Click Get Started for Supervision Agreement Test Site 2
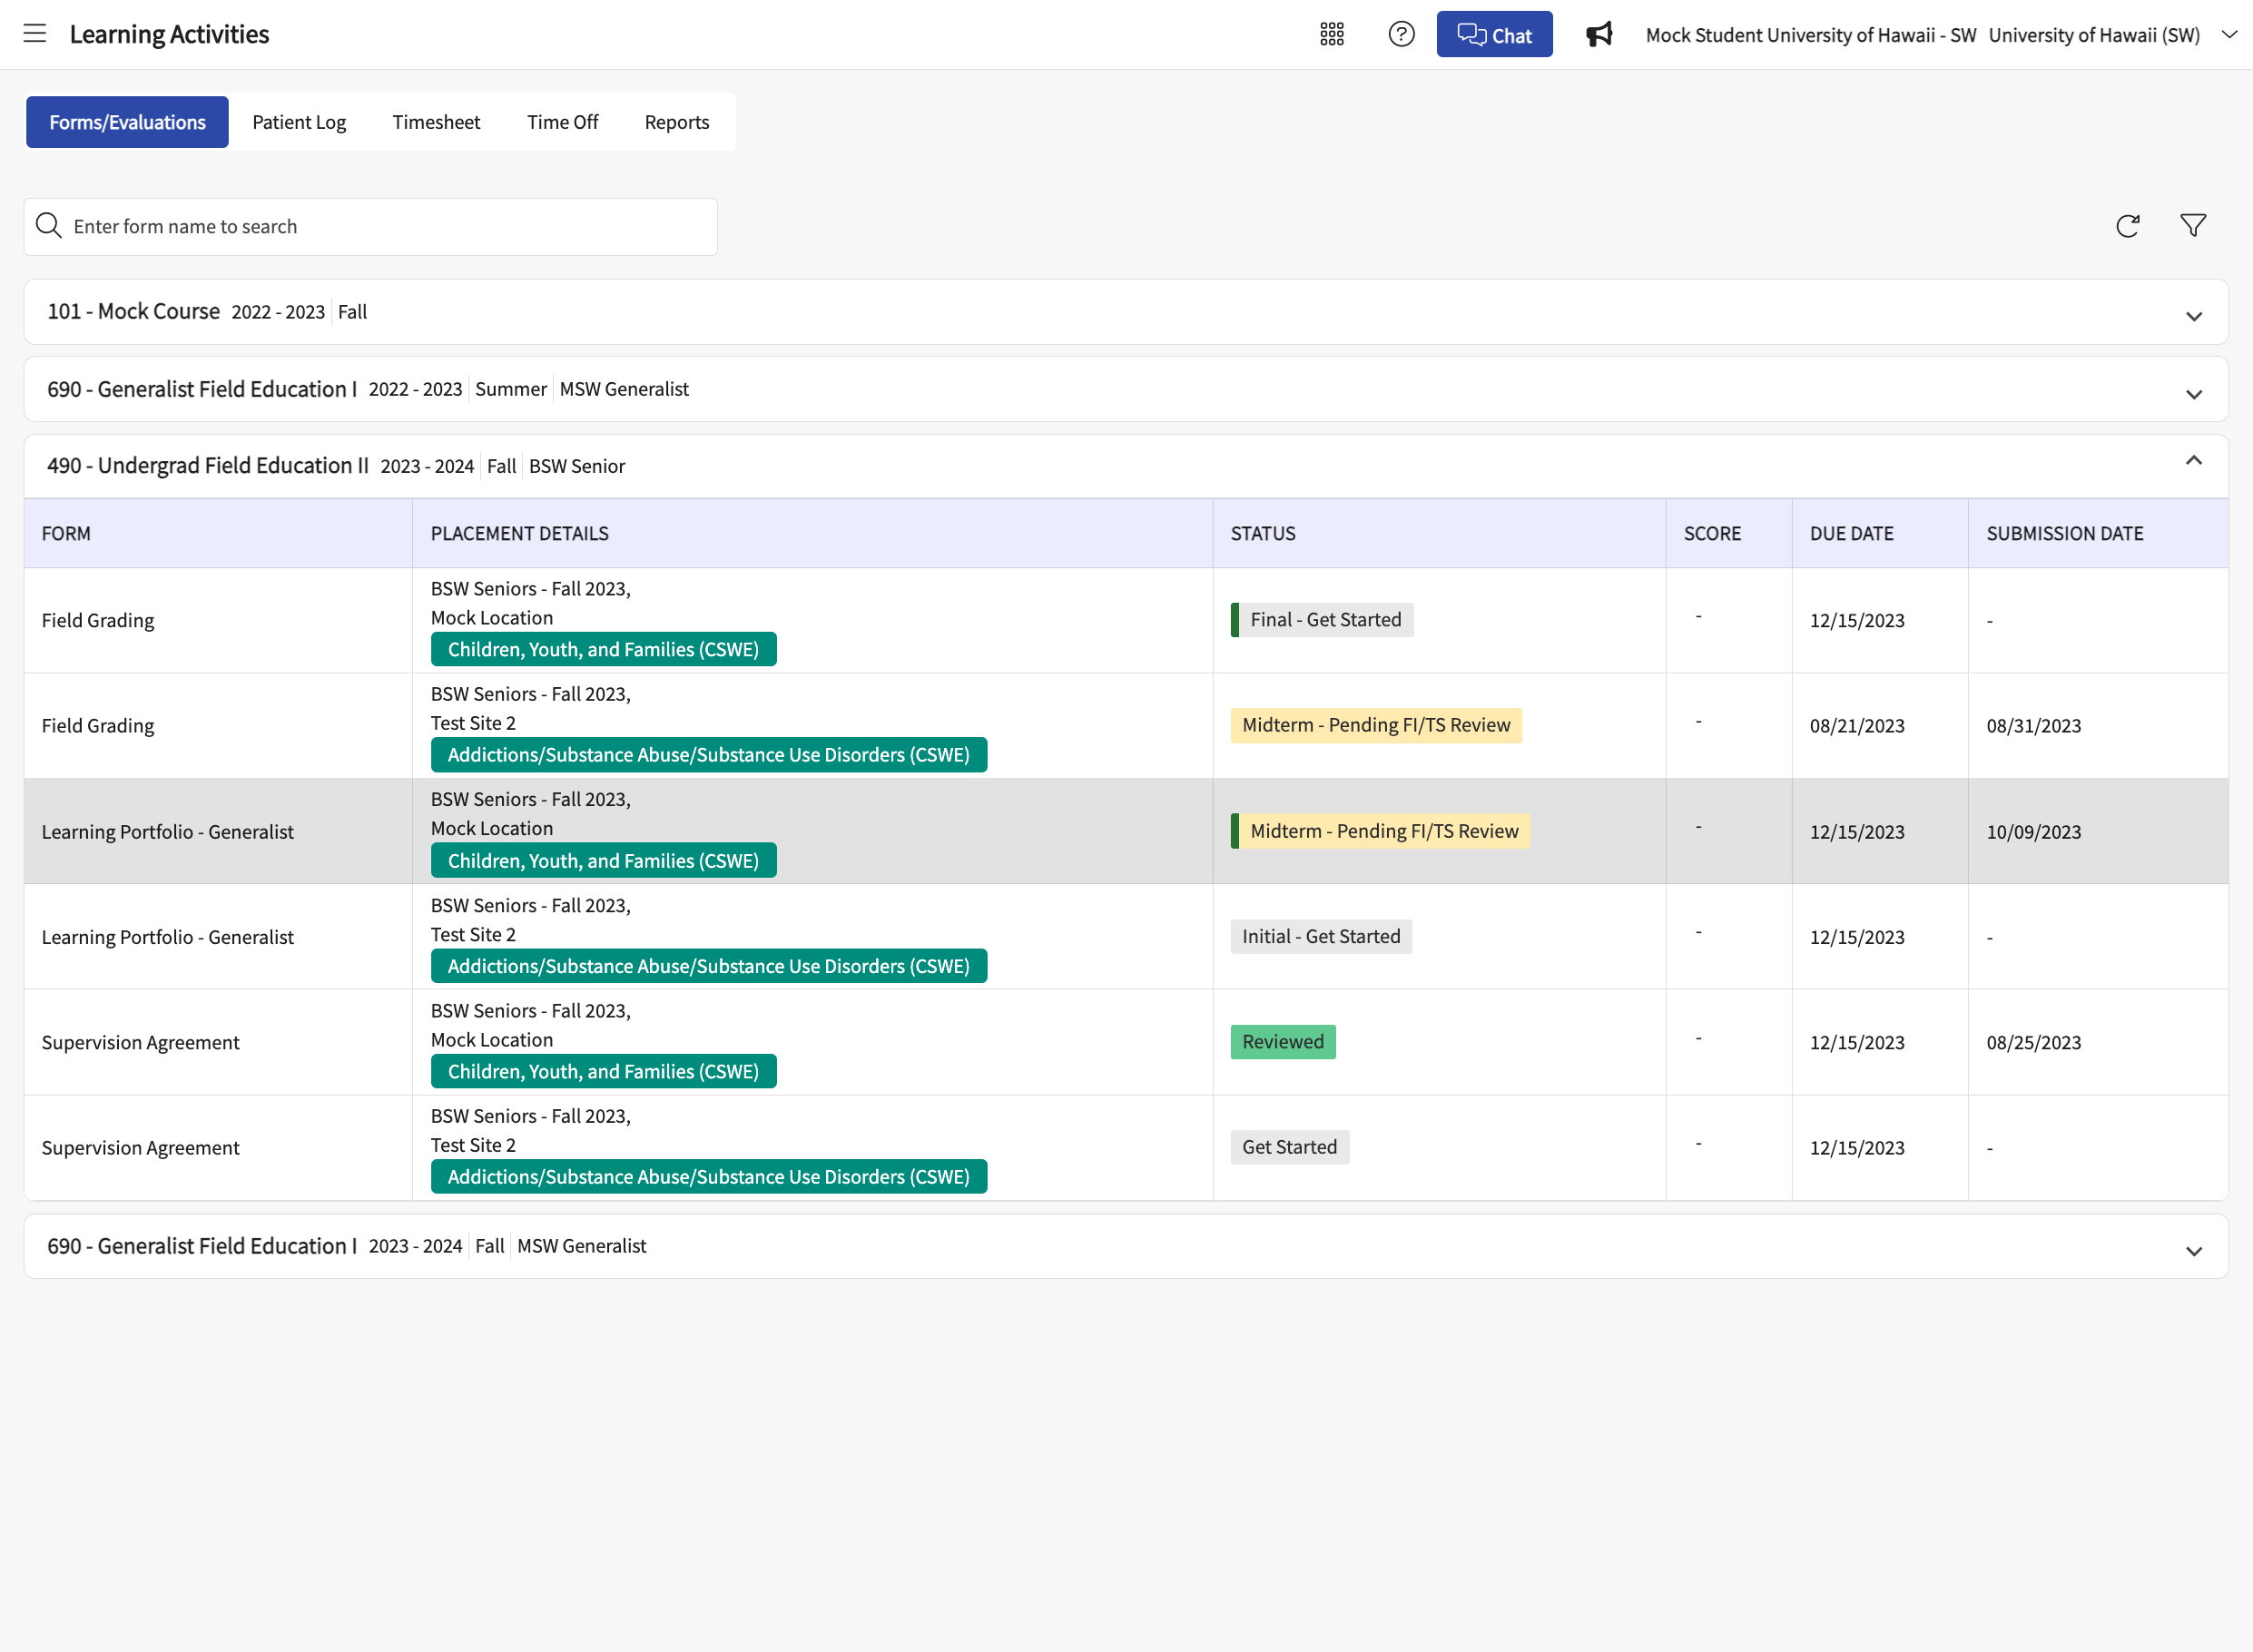The height and width of the screenshot is (1652, 2253). 1290,1147
